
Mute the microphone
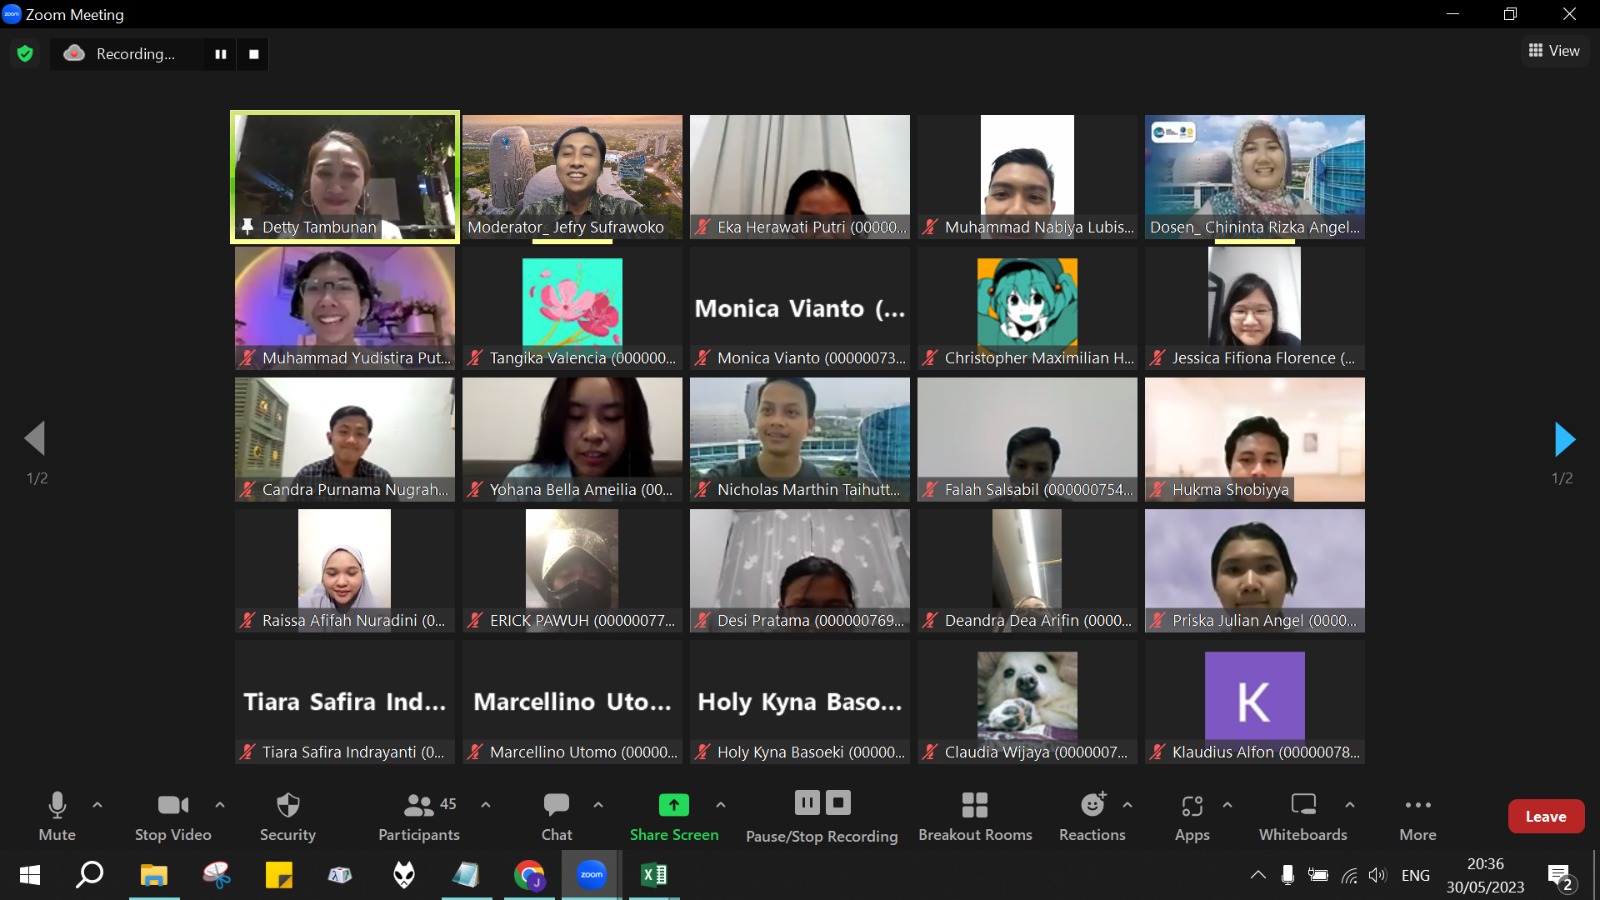57,816
